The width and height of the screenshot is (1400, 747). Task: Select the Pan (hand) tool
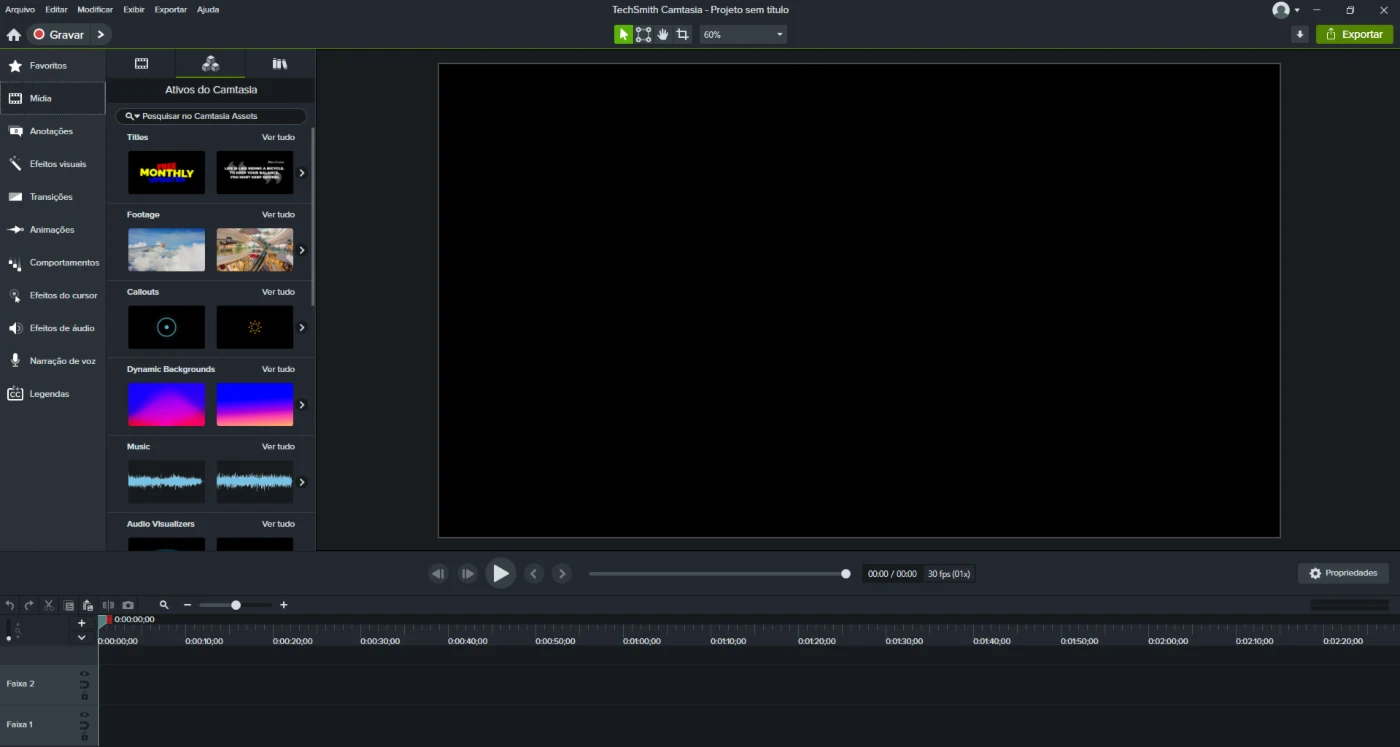pyautogui.click(x=662, y=33)
